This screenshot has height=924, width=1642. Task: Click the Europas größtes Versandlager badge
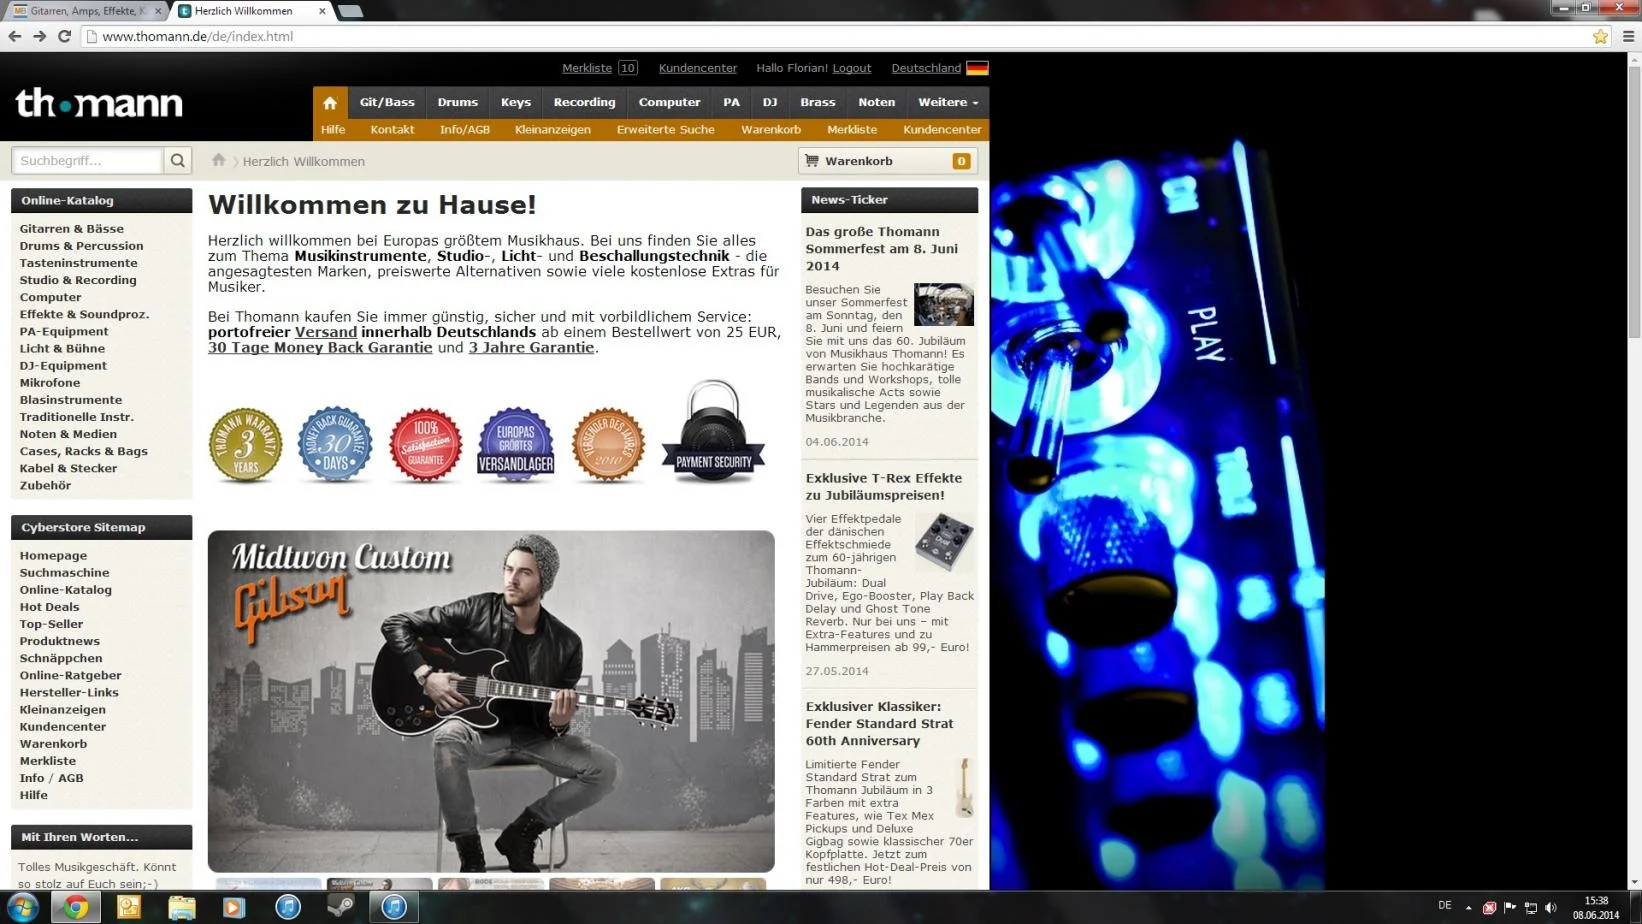(x=516, y=445)
